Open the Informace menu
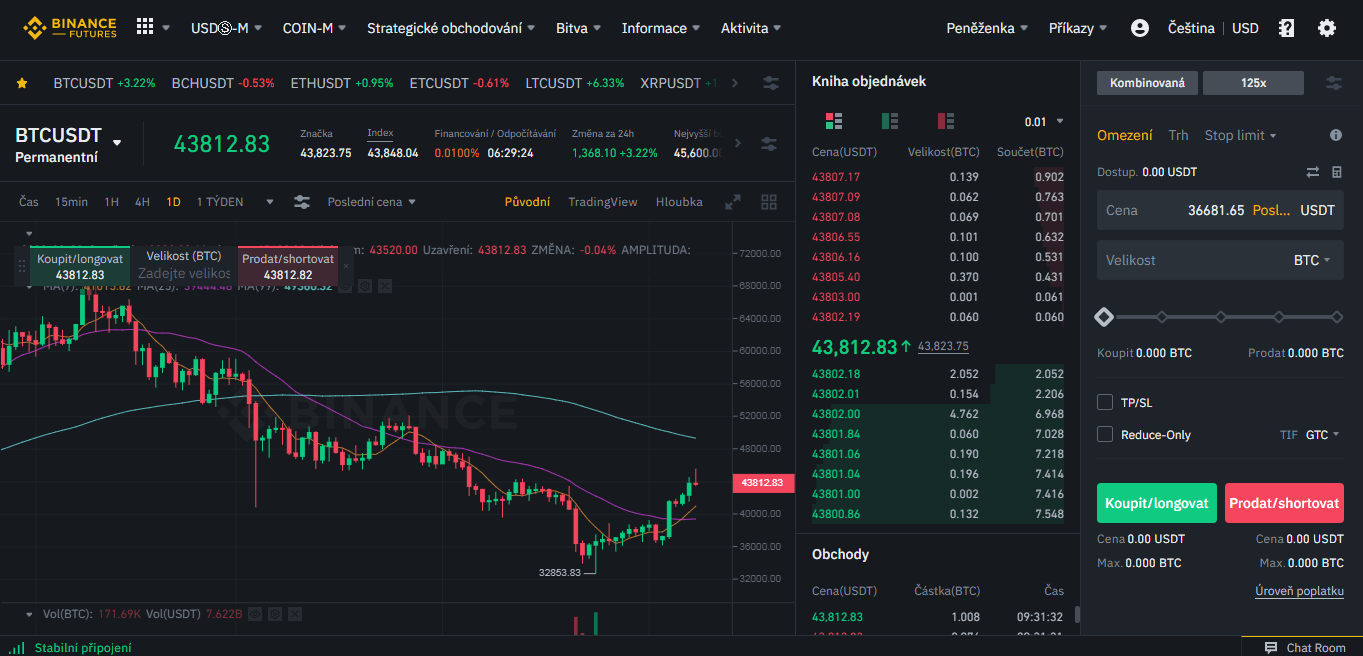The image size is (1363, 656). tap(661, 28)
